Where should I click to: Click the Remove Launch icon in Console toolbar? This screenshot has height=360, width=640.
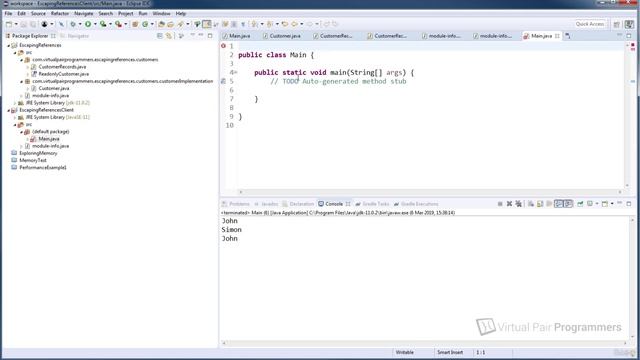point(509,204)
